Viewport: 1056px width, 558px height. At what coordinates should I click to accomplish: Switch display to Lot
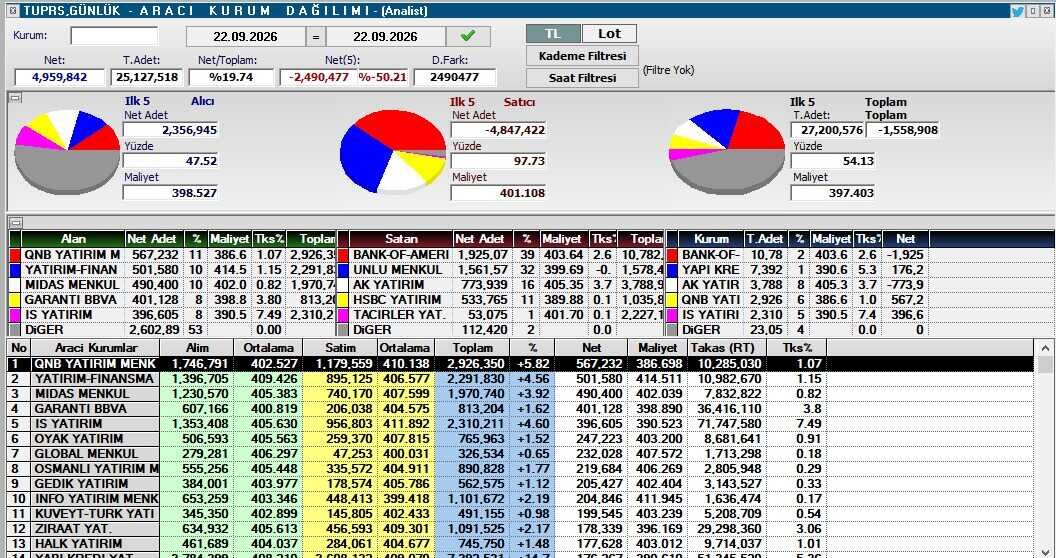tap(609, 34)
